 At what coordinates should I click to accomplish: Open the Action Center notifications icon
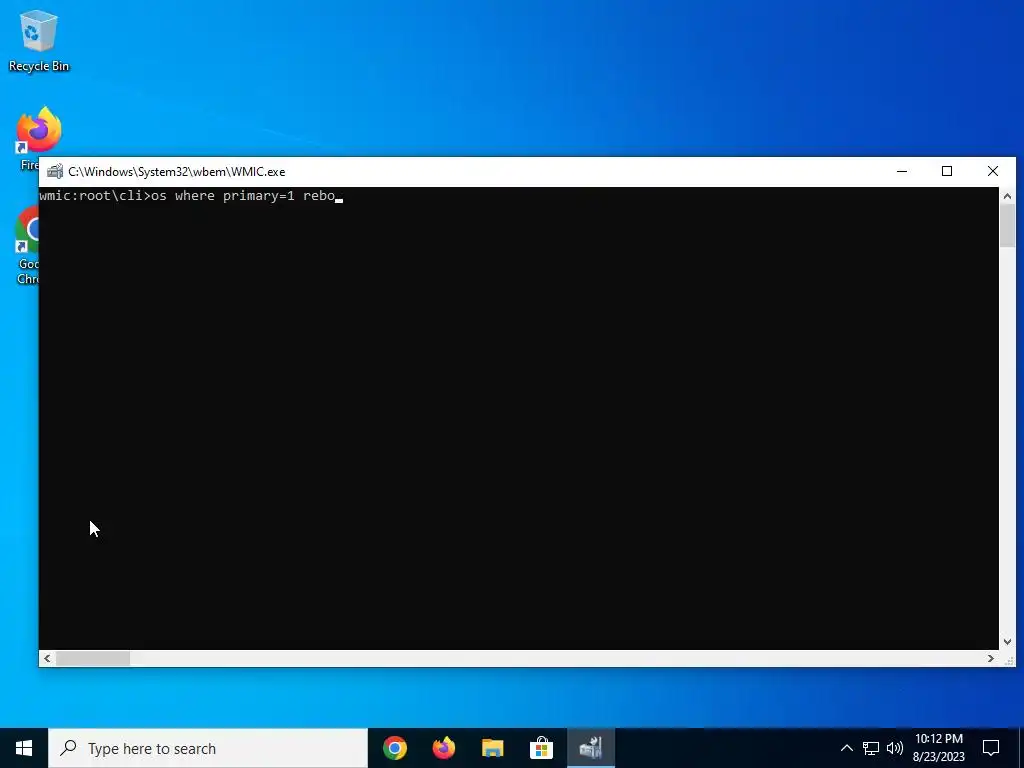pos(991,748)
